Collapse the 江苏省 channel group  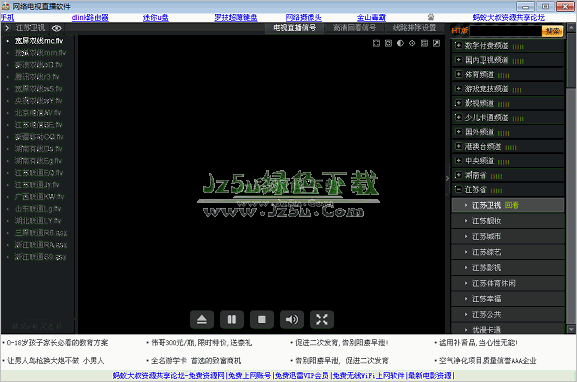[x=459, y=190]
